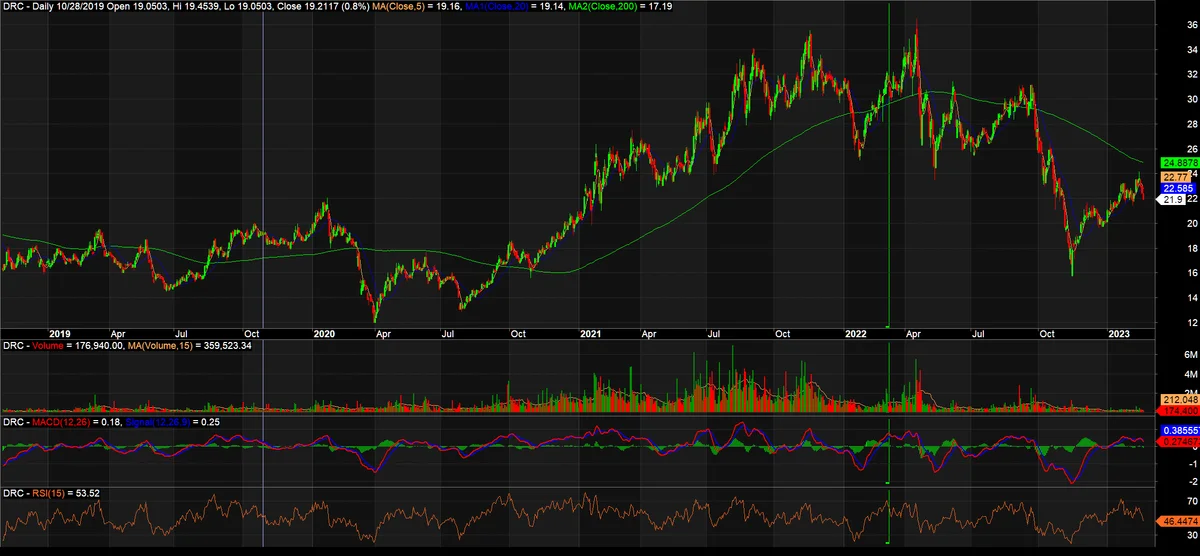Click the 2020 date axis label
The image size is (1200, 556).
click(324, 334)
